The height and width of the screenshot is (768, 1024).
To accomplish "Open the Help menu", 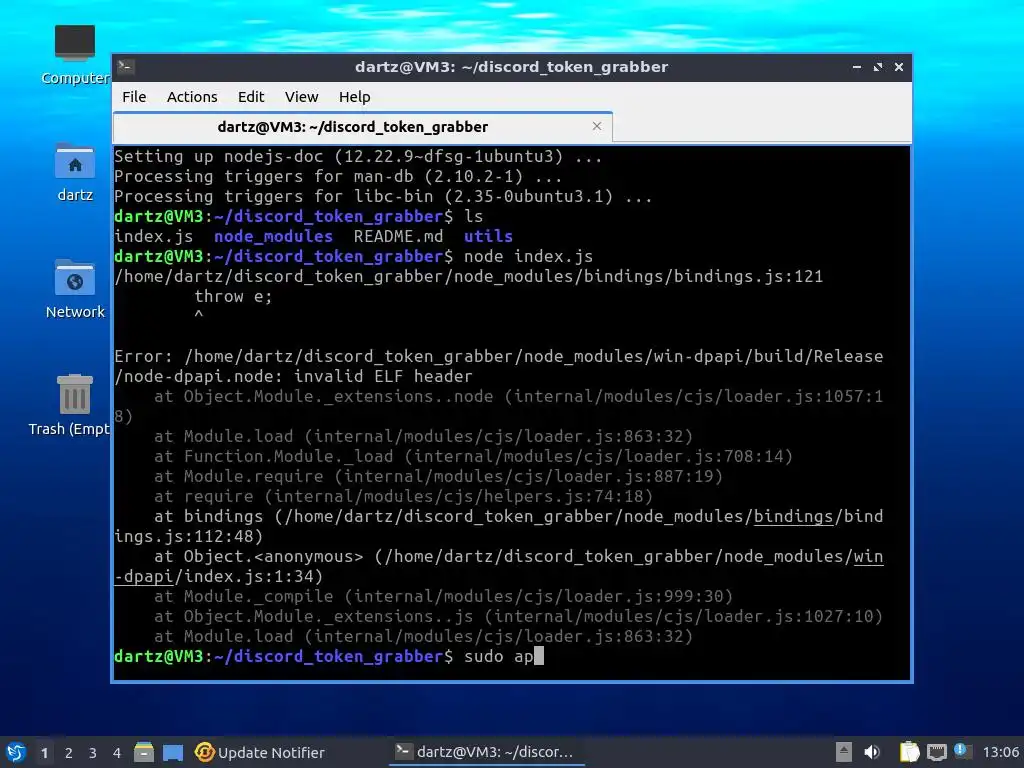I will (355, 97).
